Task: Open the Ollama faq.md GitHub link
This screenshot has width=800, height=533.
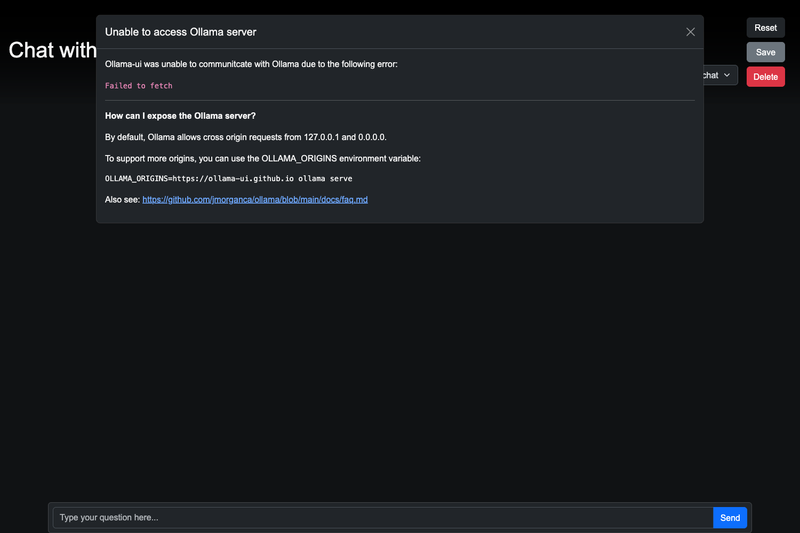Action: [255, 199]
